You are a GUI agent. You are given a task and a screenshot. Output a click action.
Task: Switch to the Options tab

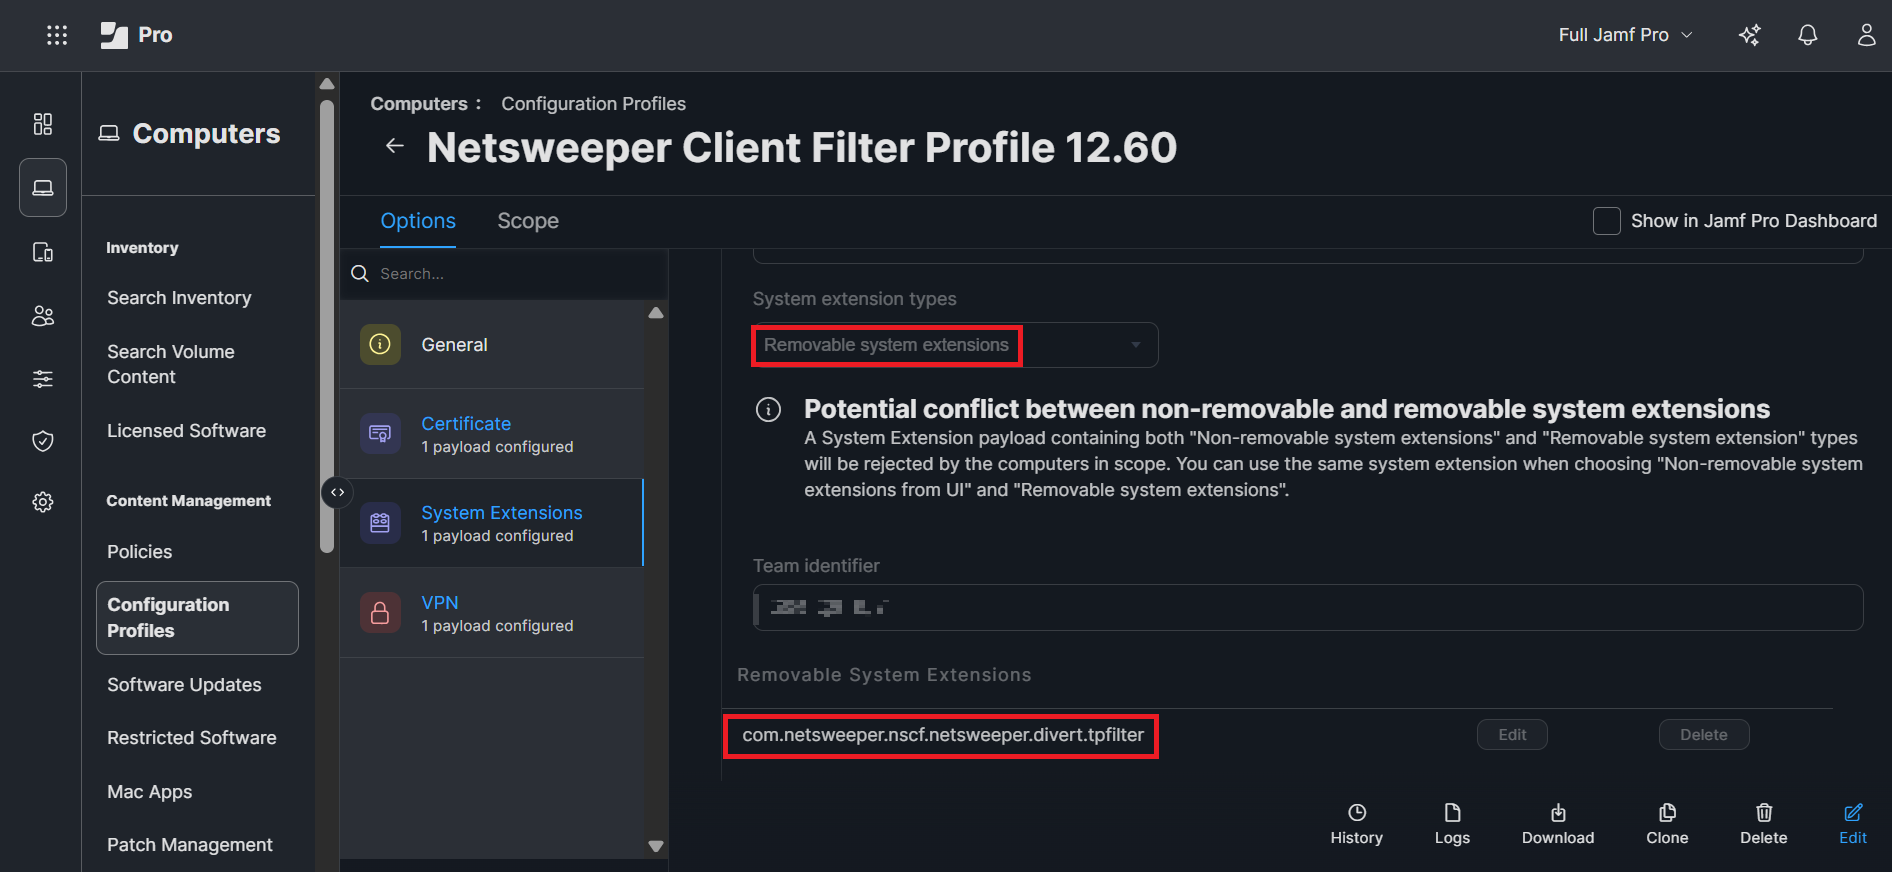(x=418, y=221)
